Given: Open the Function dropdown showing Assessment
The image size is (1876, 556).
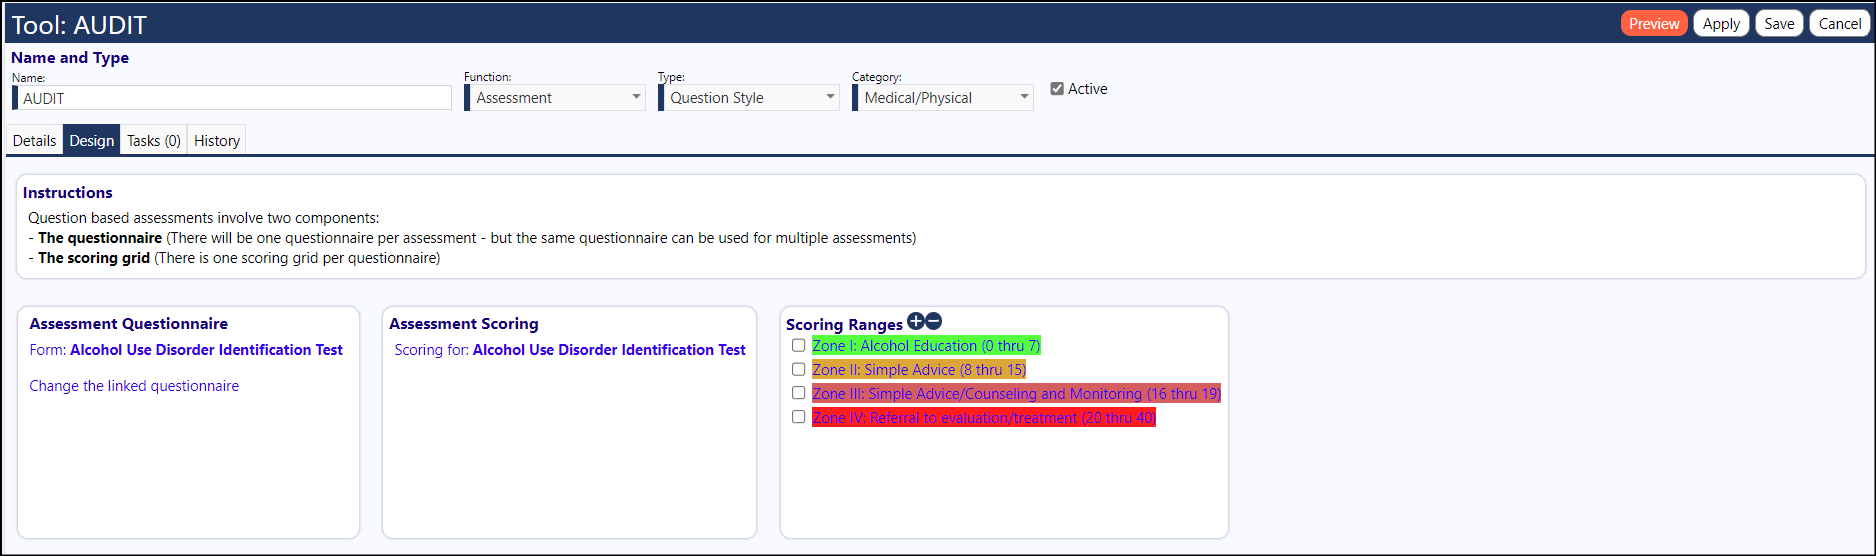Looking at the screenshot, I should tap(555, 97).
